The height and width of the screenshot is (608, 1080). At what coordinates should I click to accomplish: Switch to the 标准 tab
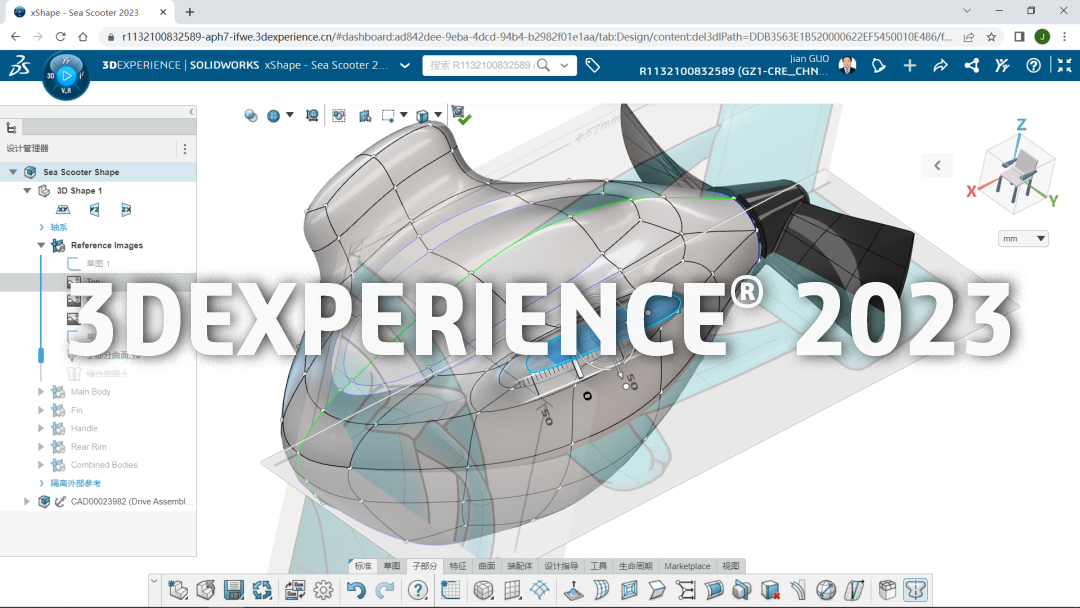[363, 566]
